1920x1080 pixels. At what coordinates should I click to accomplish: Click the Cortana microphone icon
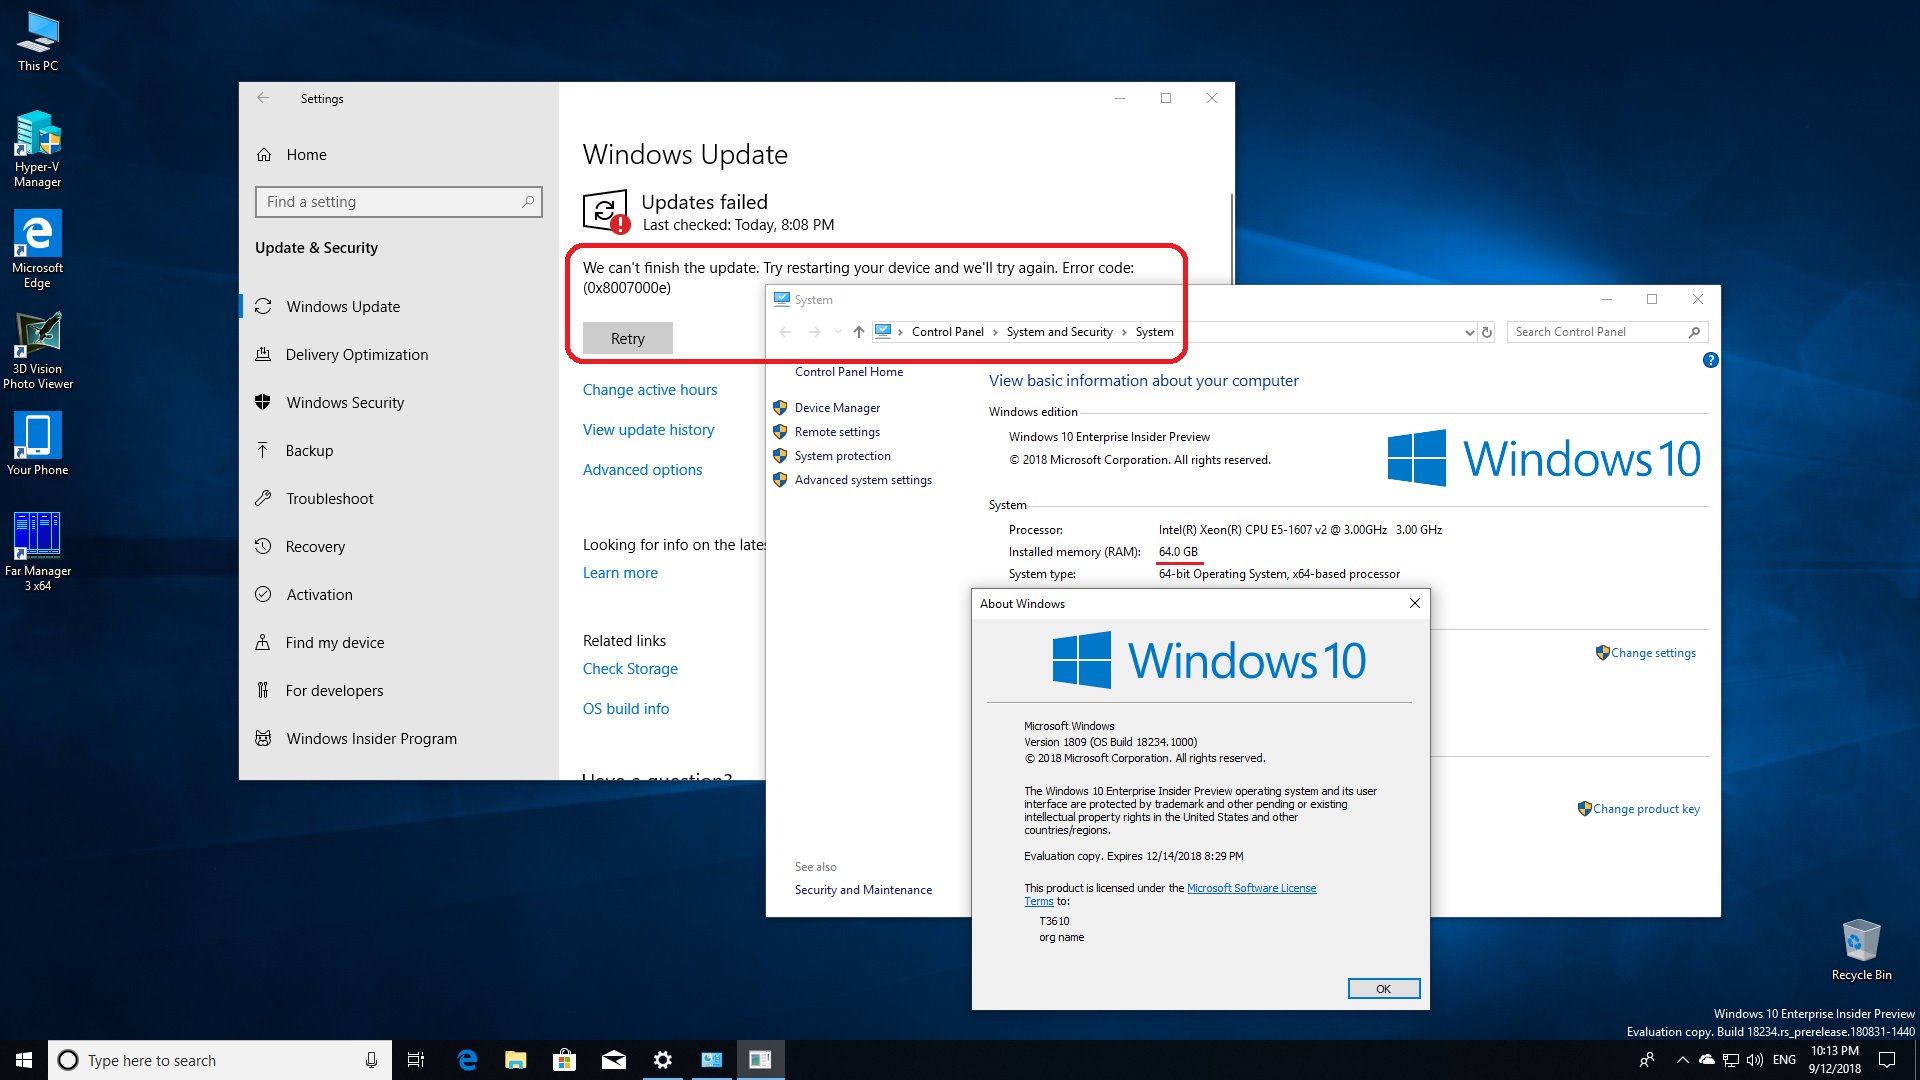371,1060
